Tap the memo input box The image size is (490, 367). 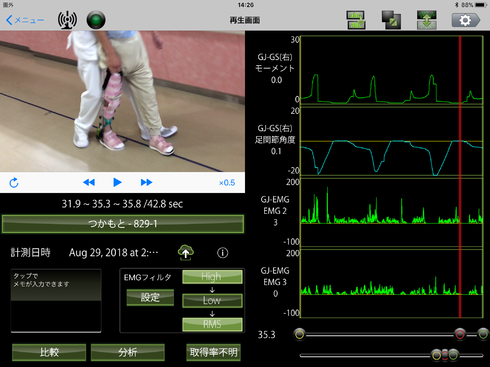pos(56,300)
